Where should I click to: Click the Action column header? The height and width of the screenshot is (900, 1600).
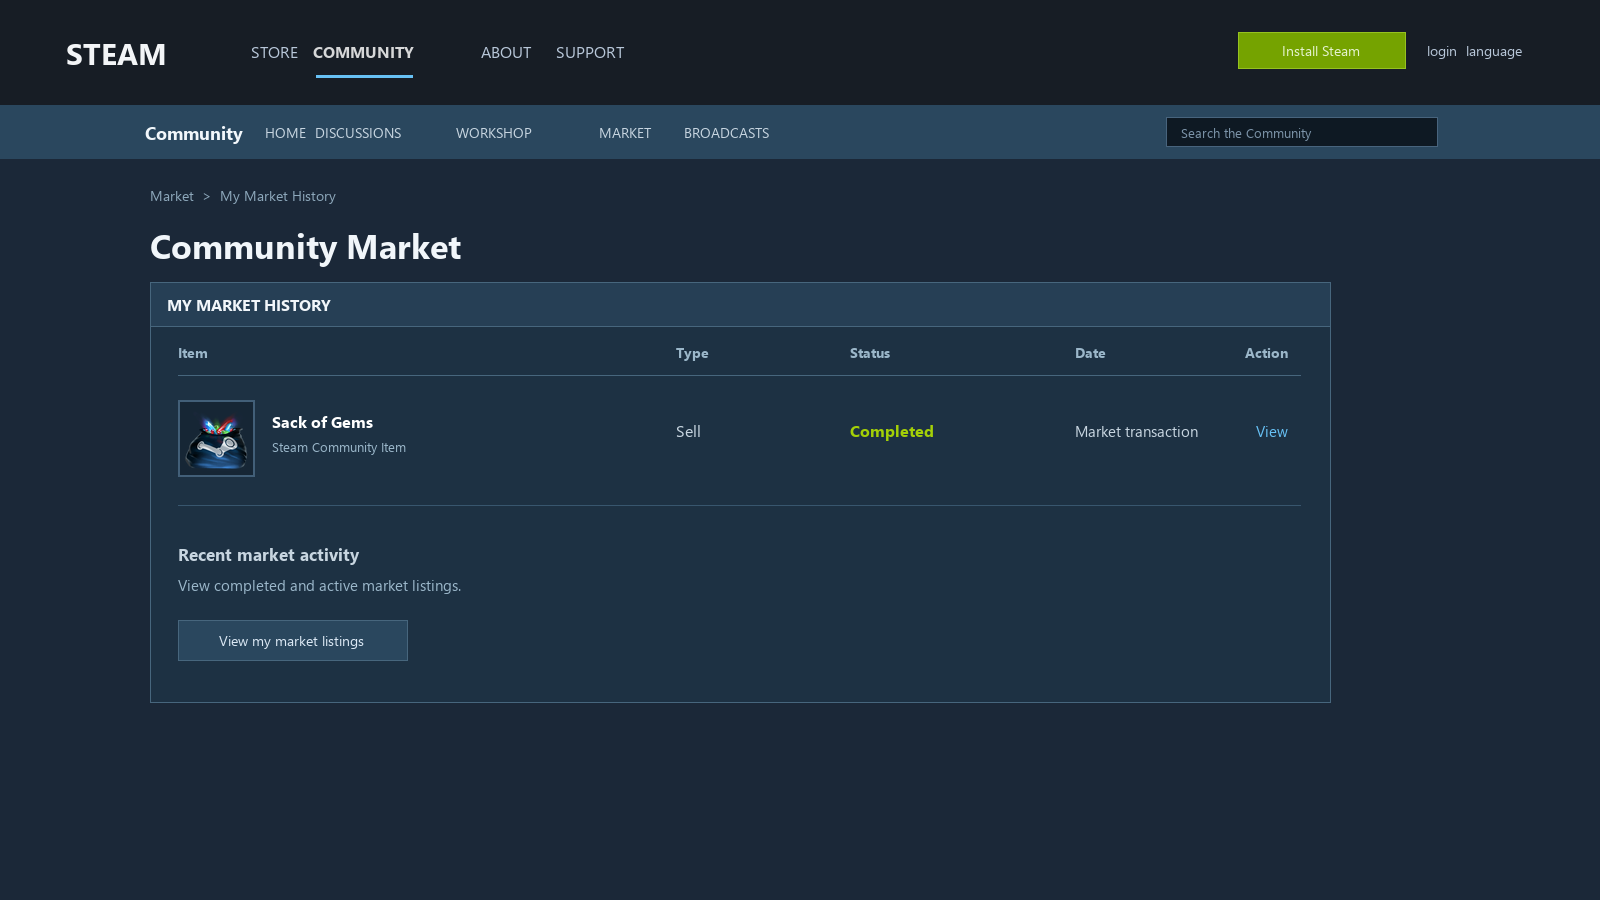point(1266,353)
